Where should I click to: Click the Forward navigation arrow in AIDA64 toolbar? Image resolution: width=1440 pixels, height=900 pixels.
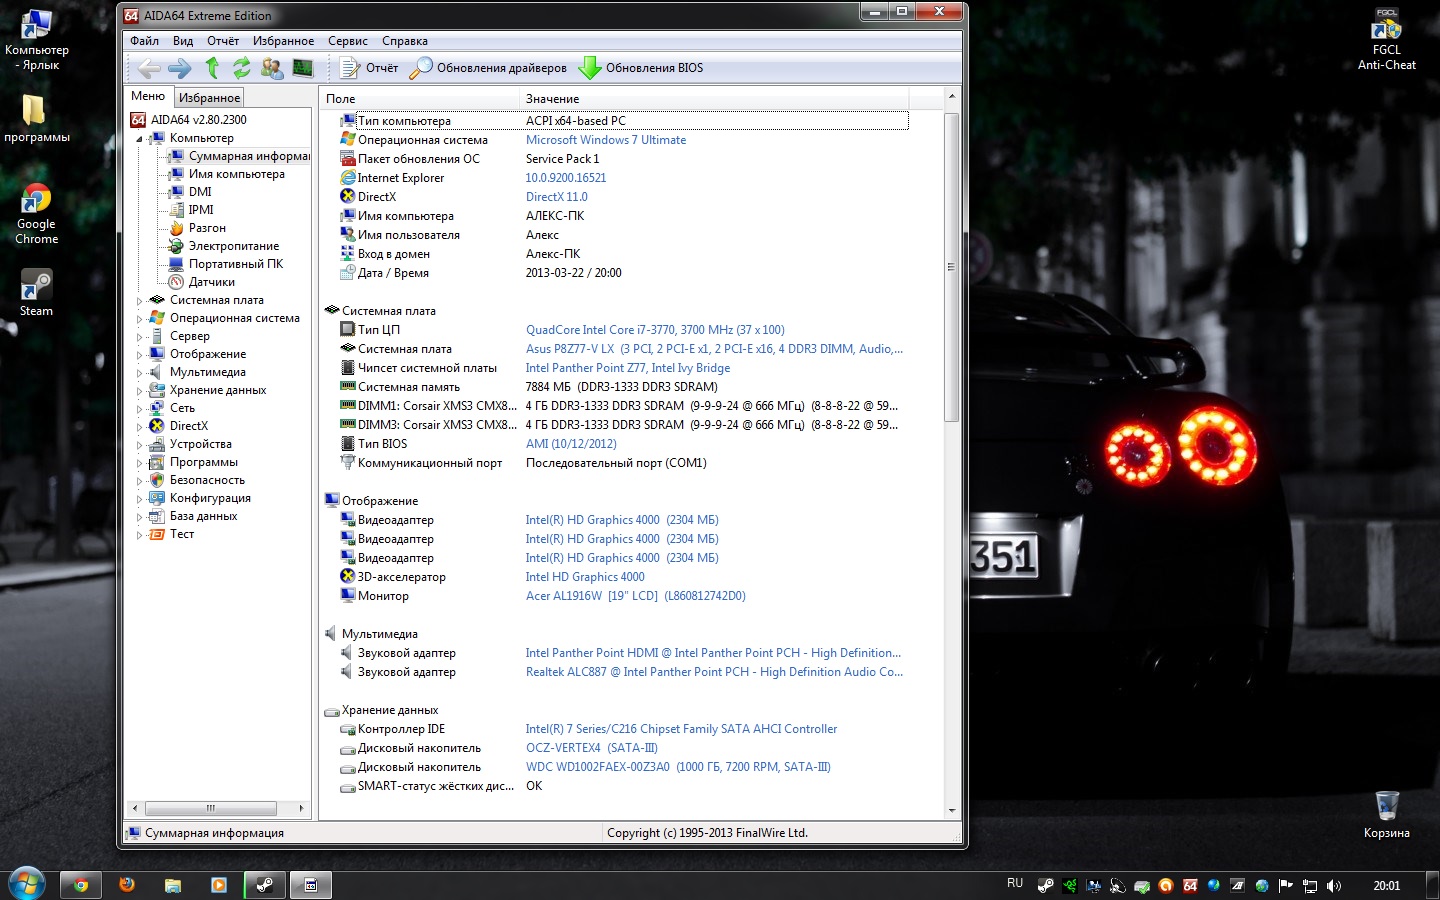tap(180, 68)
